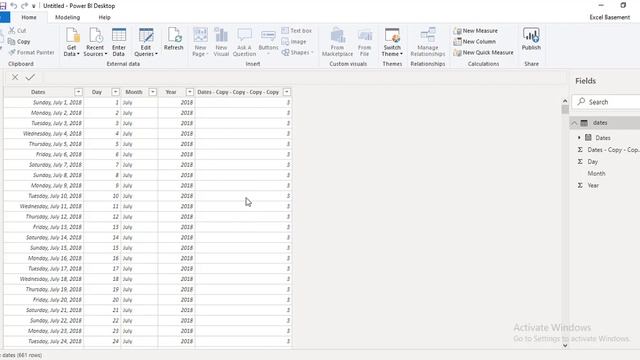The image size is (640, 360).
Task: Open the Get Data menu
Action: coord(71,42)
